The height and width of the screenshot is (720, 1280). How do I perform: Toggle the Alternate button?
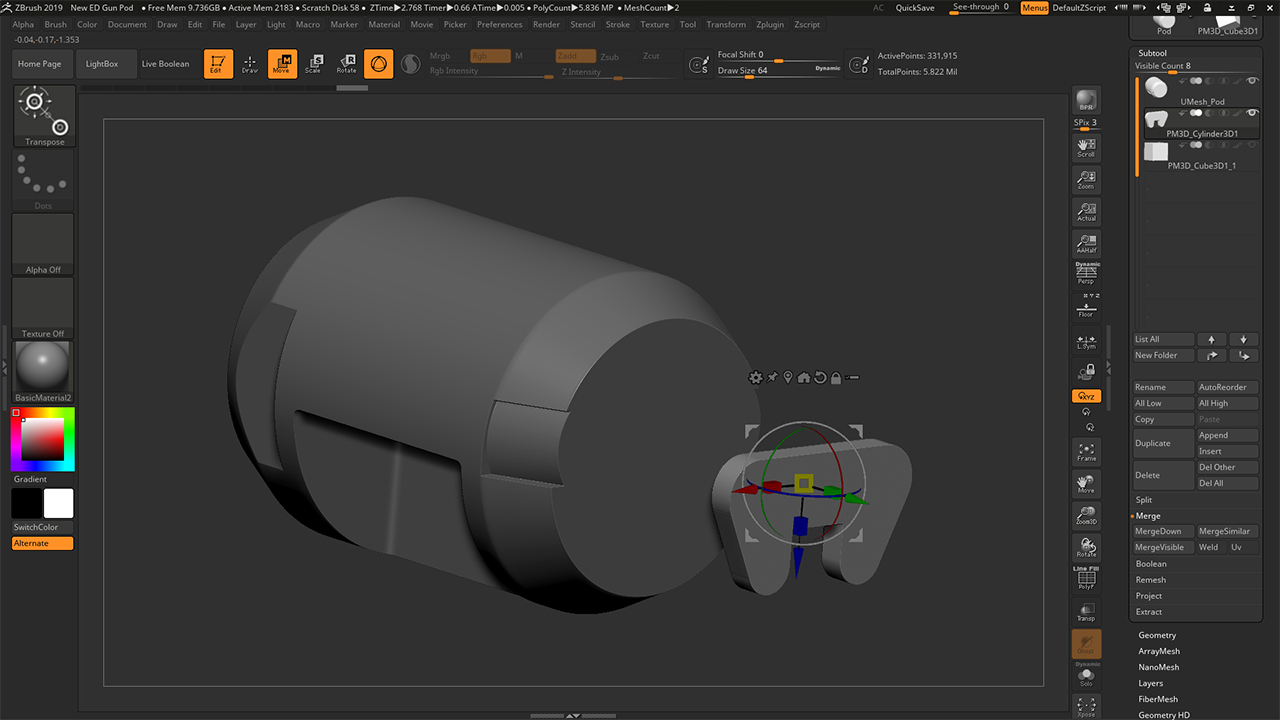(43, 543)
